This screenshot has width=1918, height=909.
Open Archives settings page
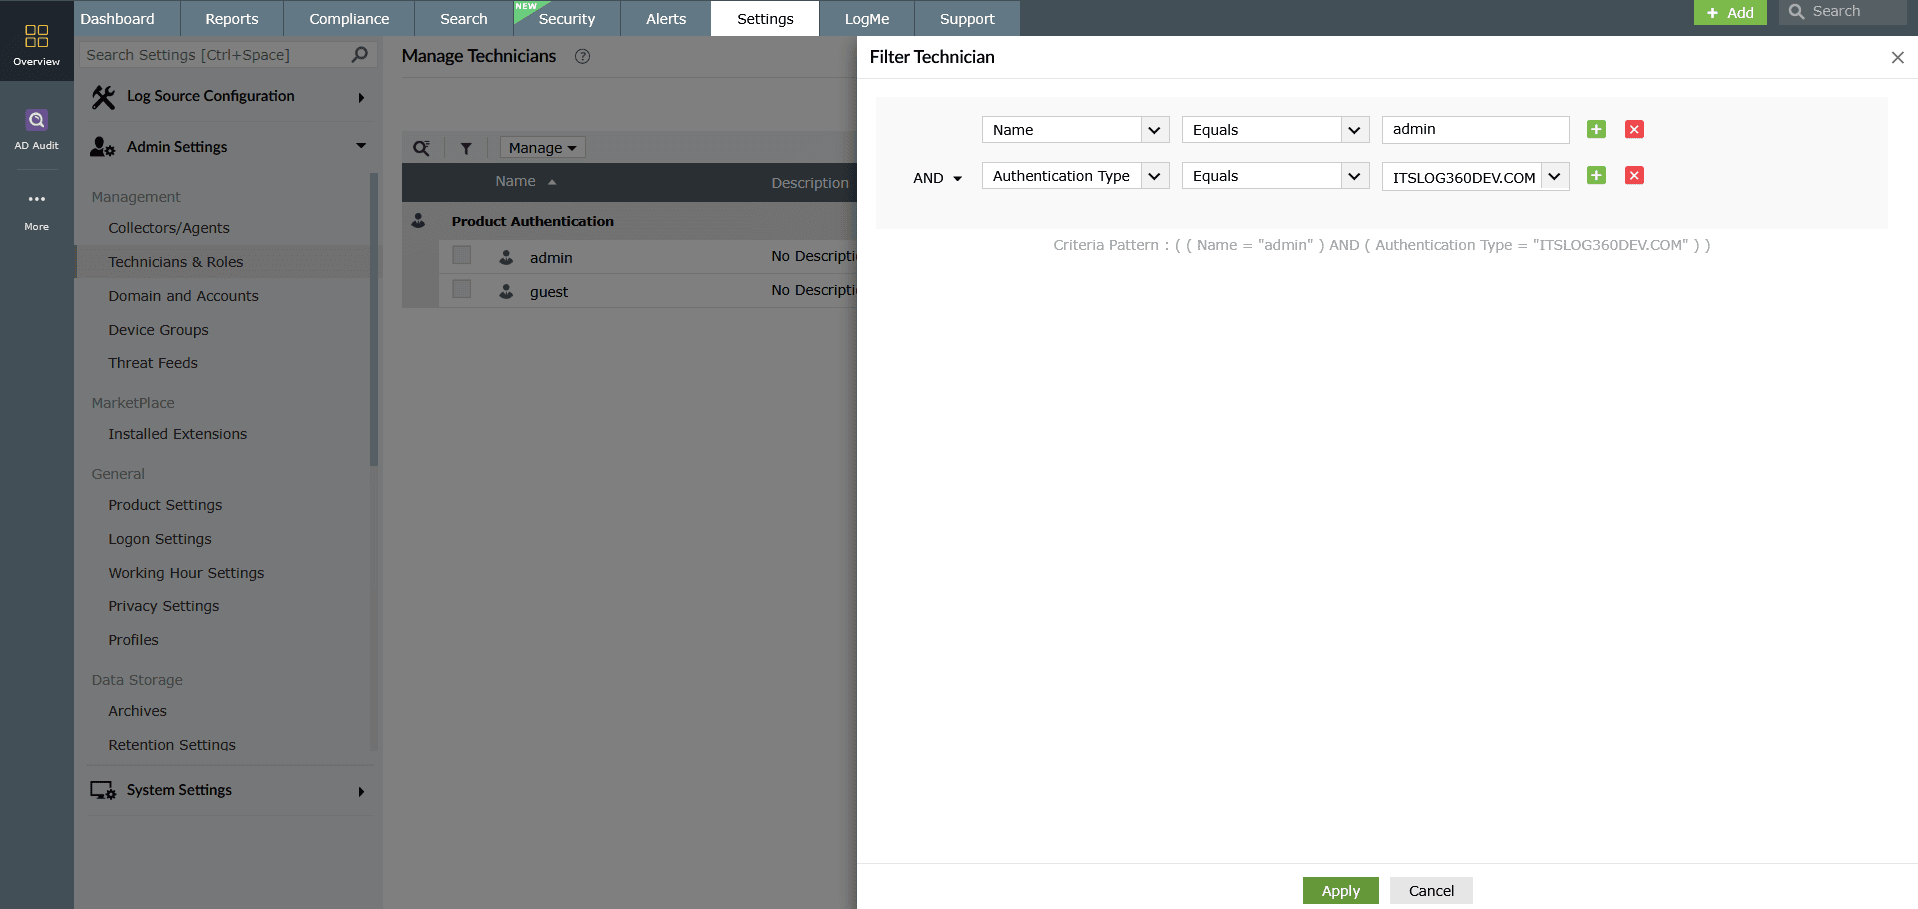(x=138, y=711)
